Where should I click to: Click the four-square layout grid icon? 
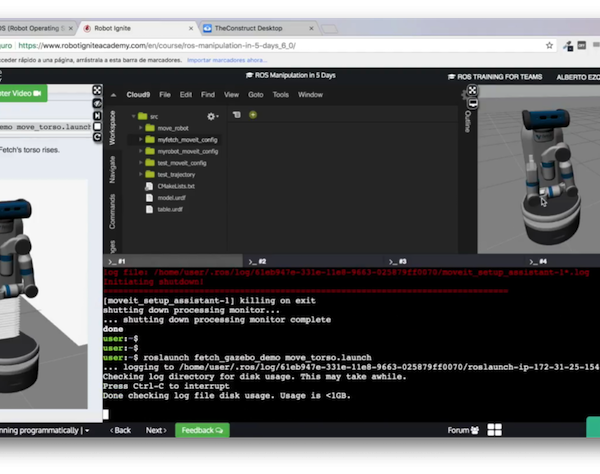click(x=494, y=430)
